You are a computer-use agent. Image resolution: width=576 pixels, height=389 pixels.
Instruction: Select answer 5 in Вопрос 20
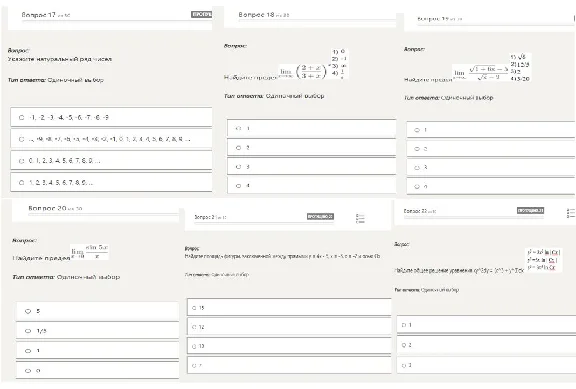(x=97, y=311)
